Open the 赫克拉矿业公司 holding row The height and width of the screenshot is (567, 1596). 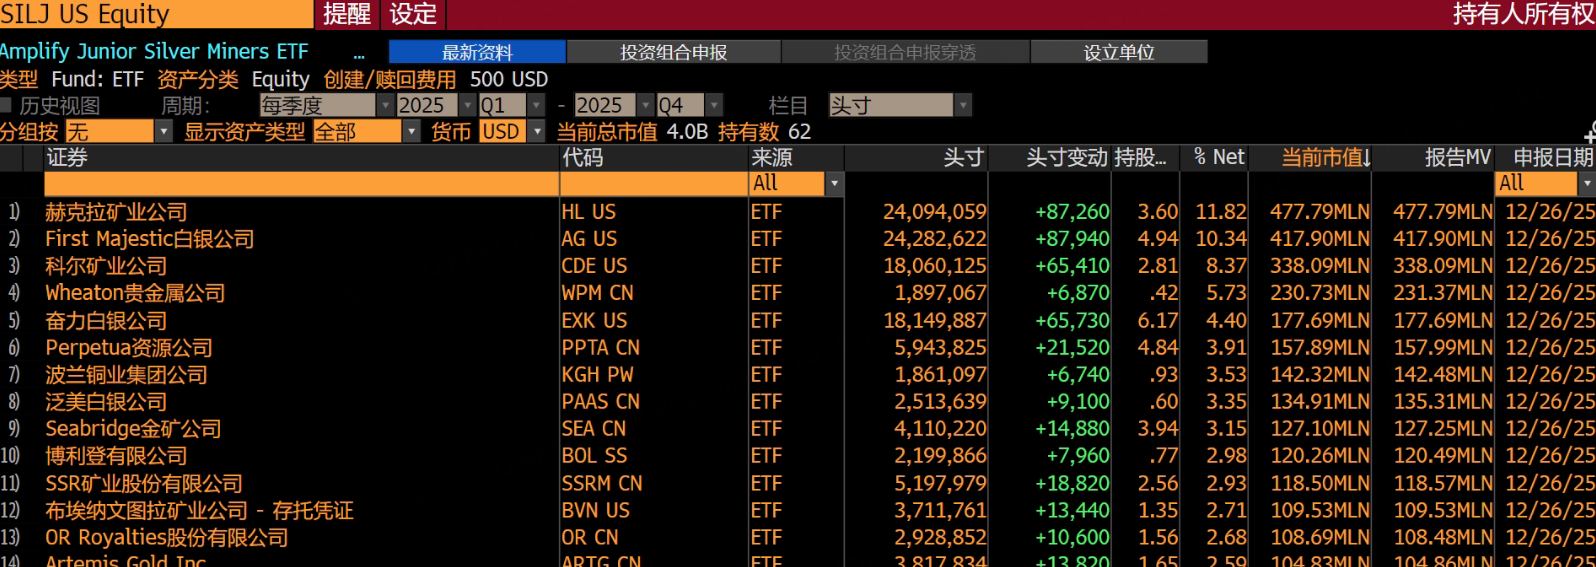point(116,212)
